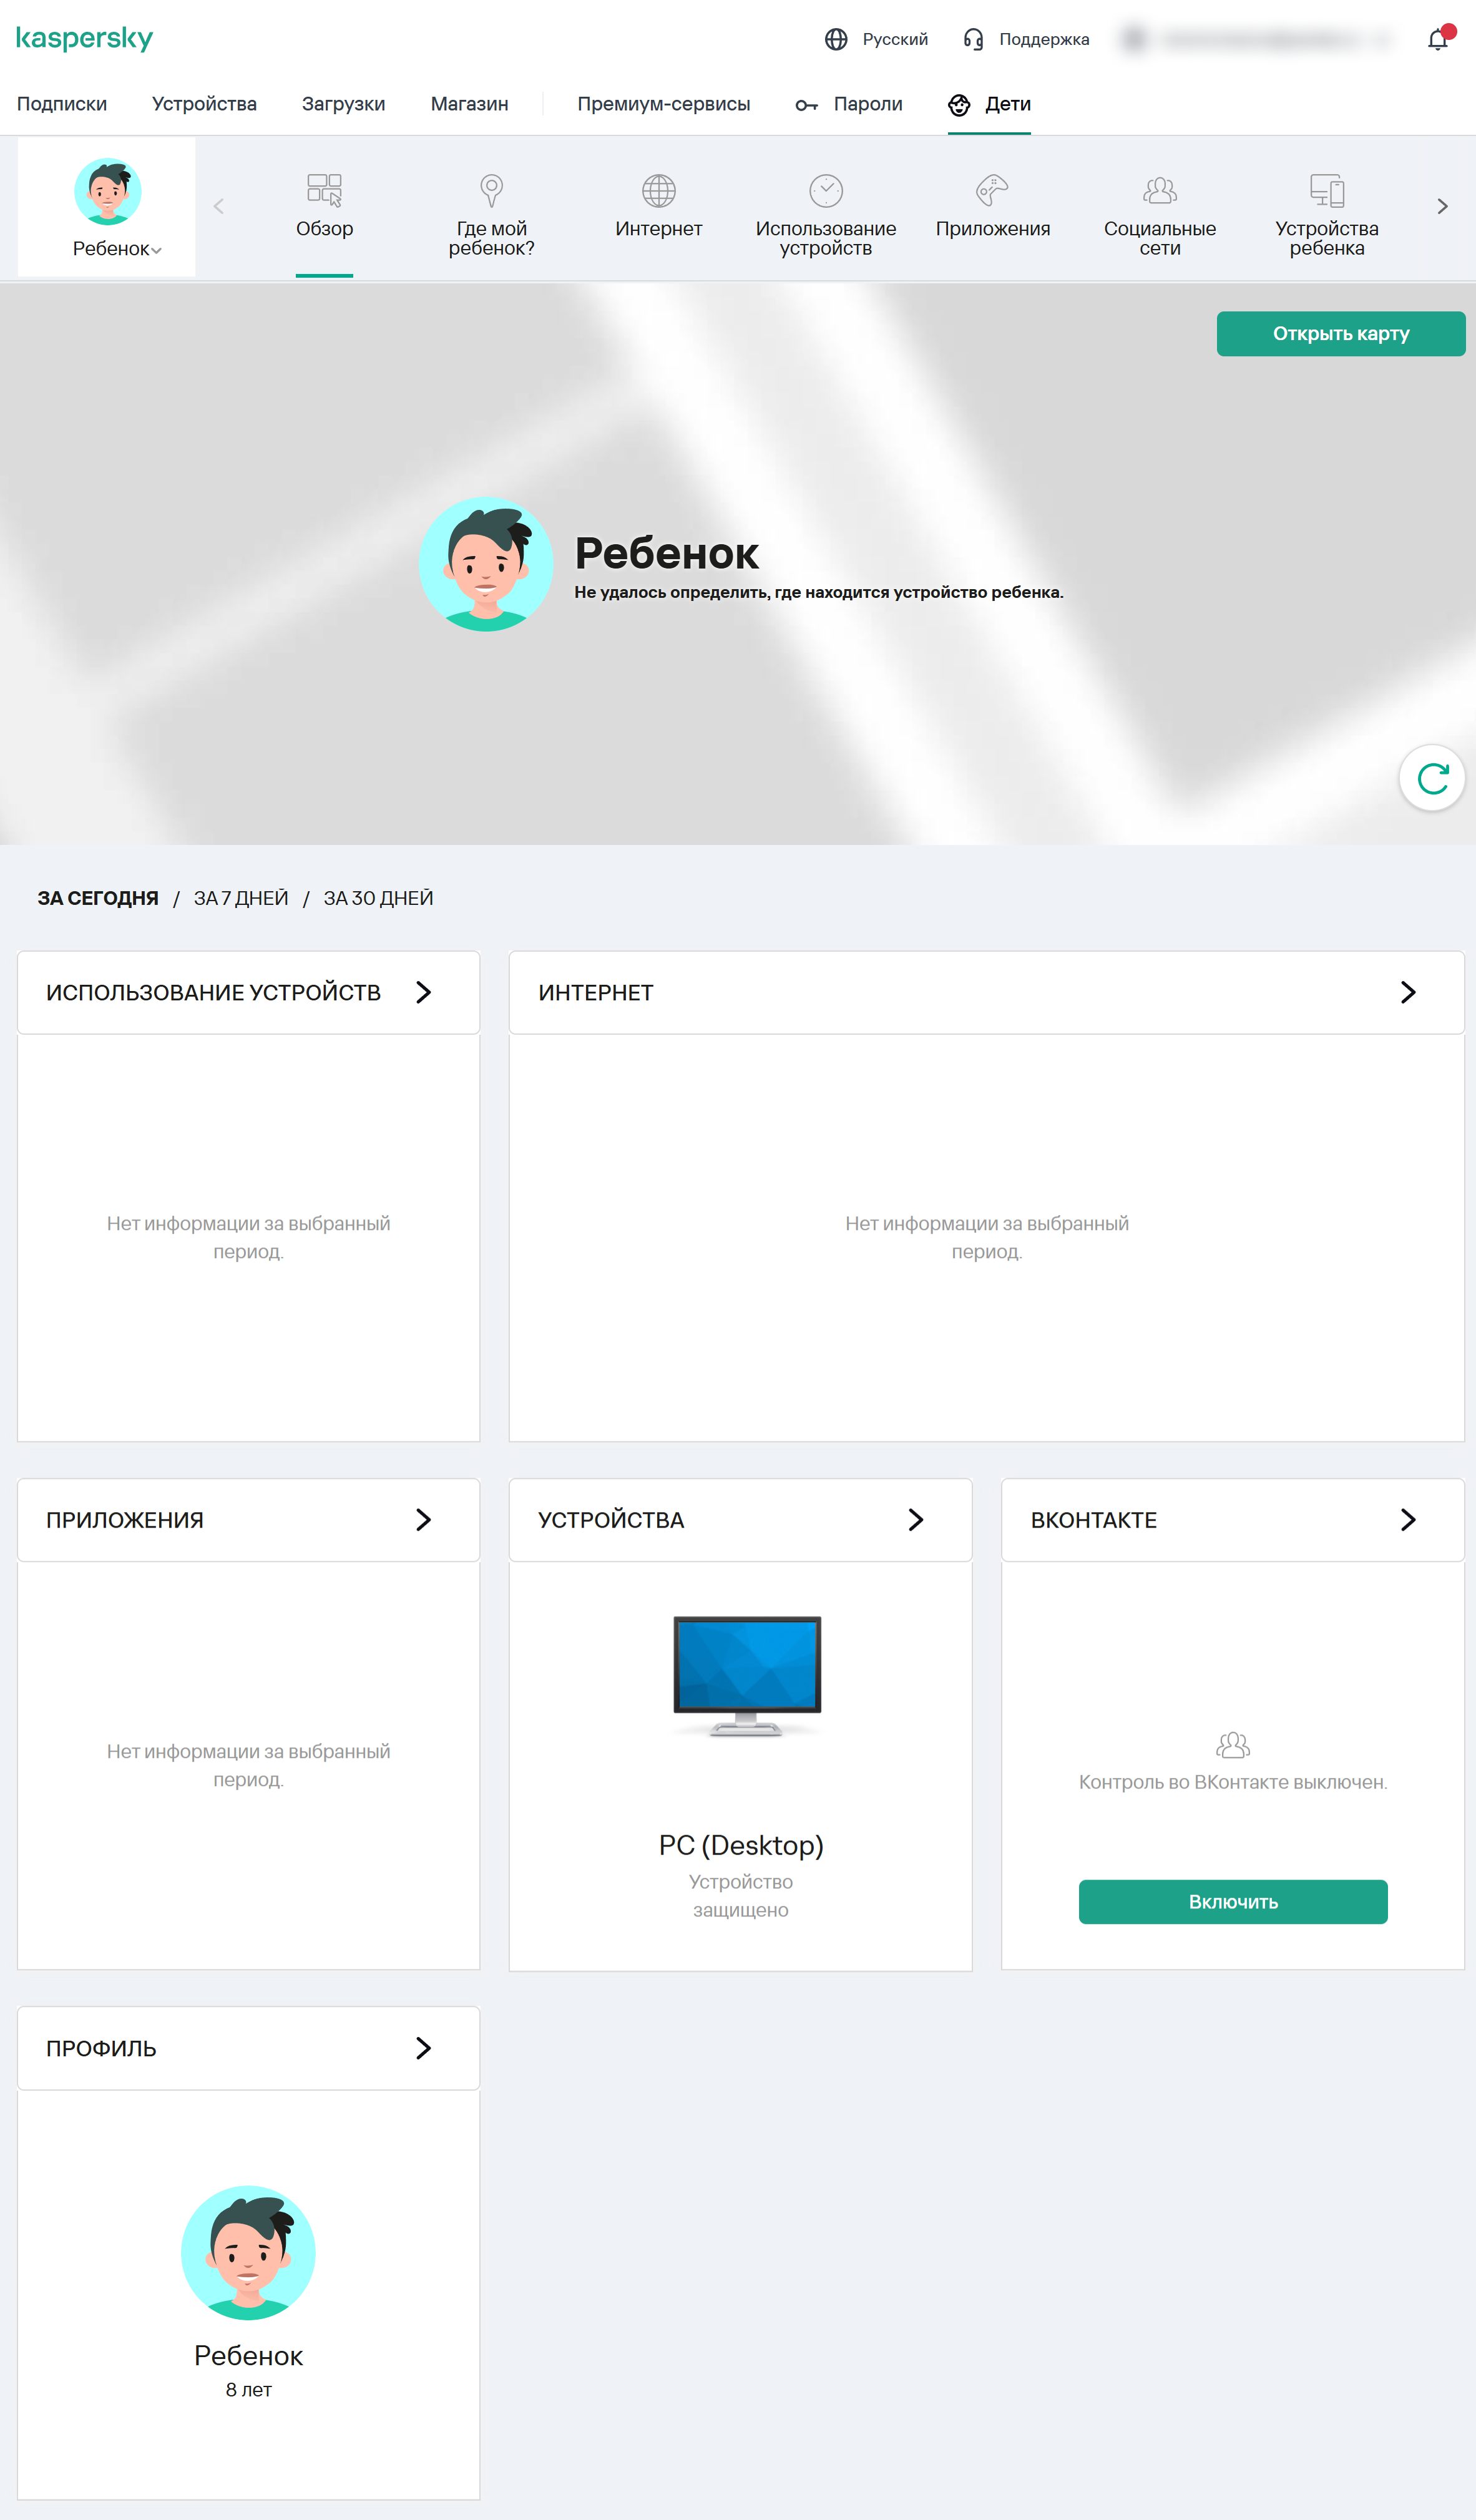The image size is (1476, 2520).
Task: Click the notification bell icon
Action: coord(1437,40)
